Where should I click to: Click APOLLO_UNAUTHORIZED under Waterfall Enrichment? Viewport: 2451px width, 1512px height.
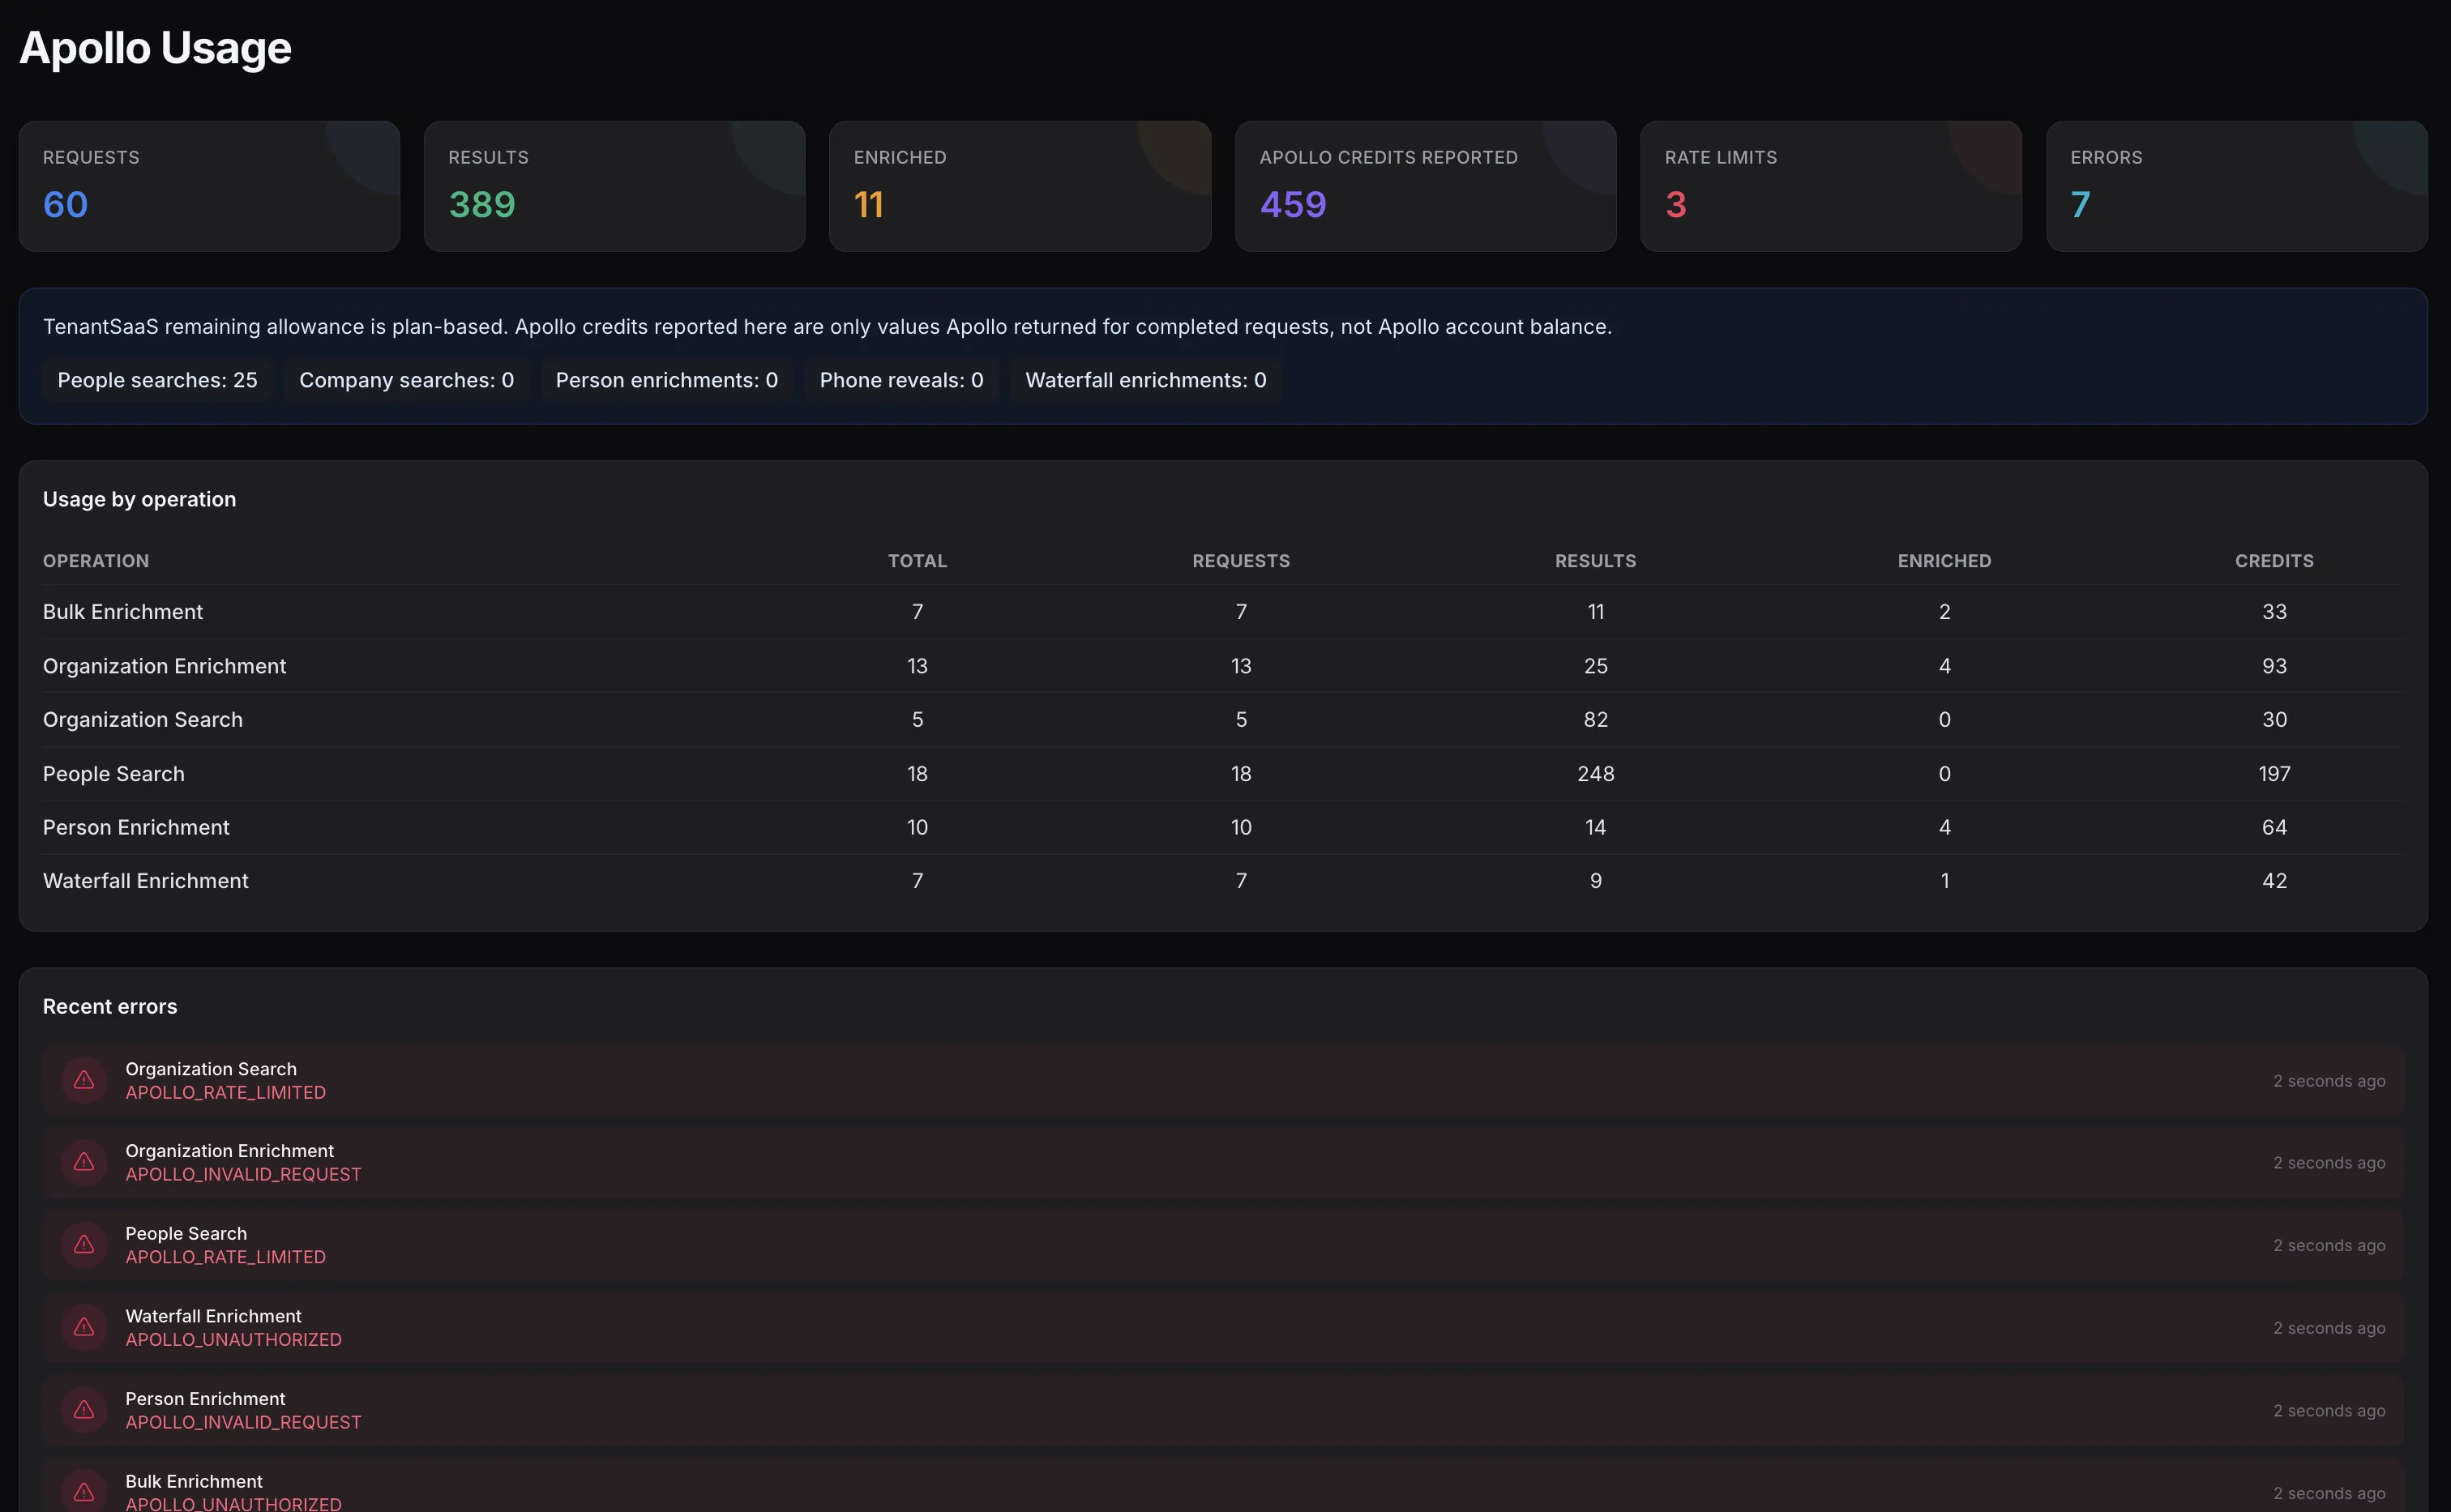233,1340
